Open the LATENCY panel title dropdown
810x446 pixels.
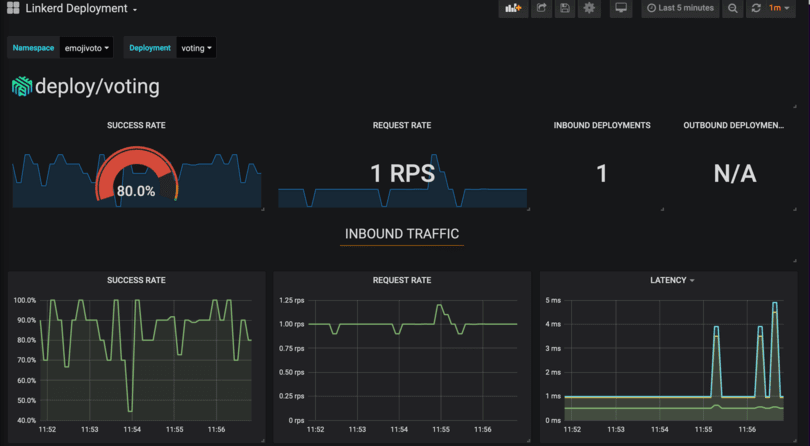tap(672, 280)
